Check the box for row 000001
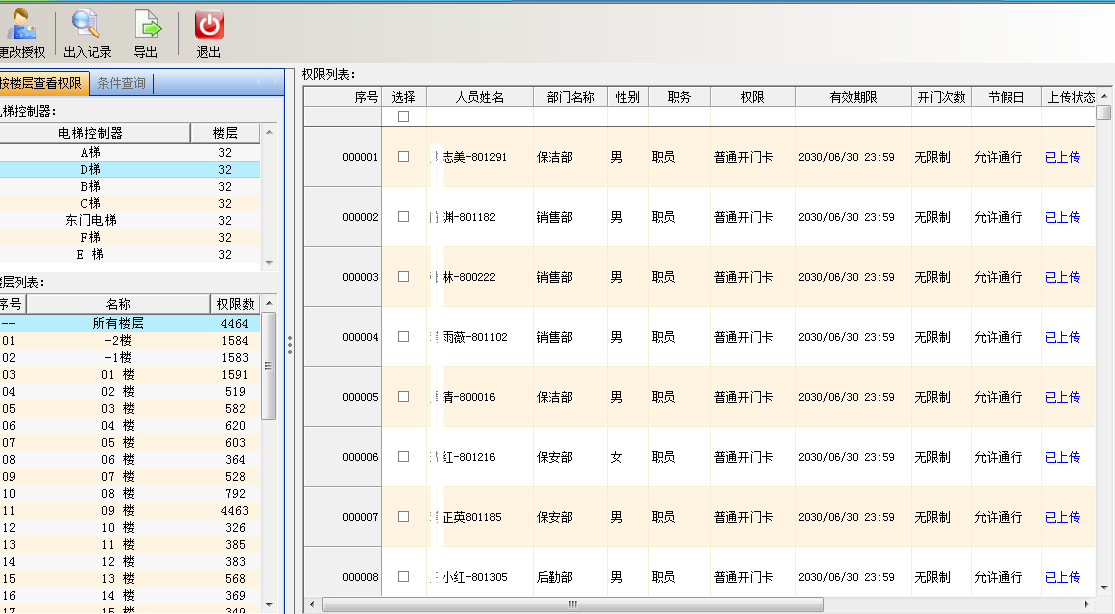This screenshot has width=1115, height=614. [403, 157]
